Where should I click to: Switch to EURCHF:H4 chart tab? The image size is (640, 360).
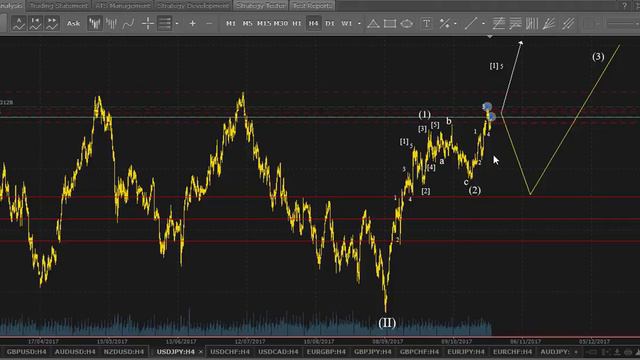click(512, 351)
